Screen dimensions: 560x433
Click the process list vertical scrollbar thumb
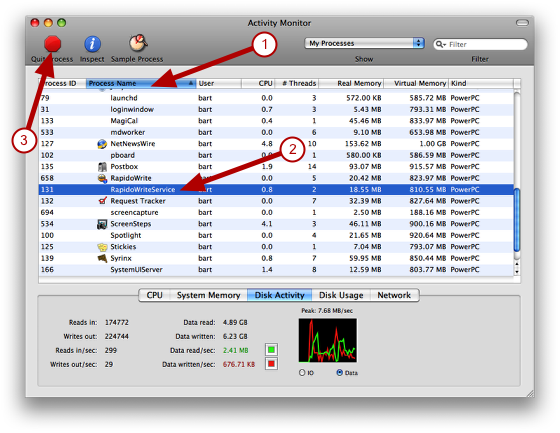[x=516, y=220]
